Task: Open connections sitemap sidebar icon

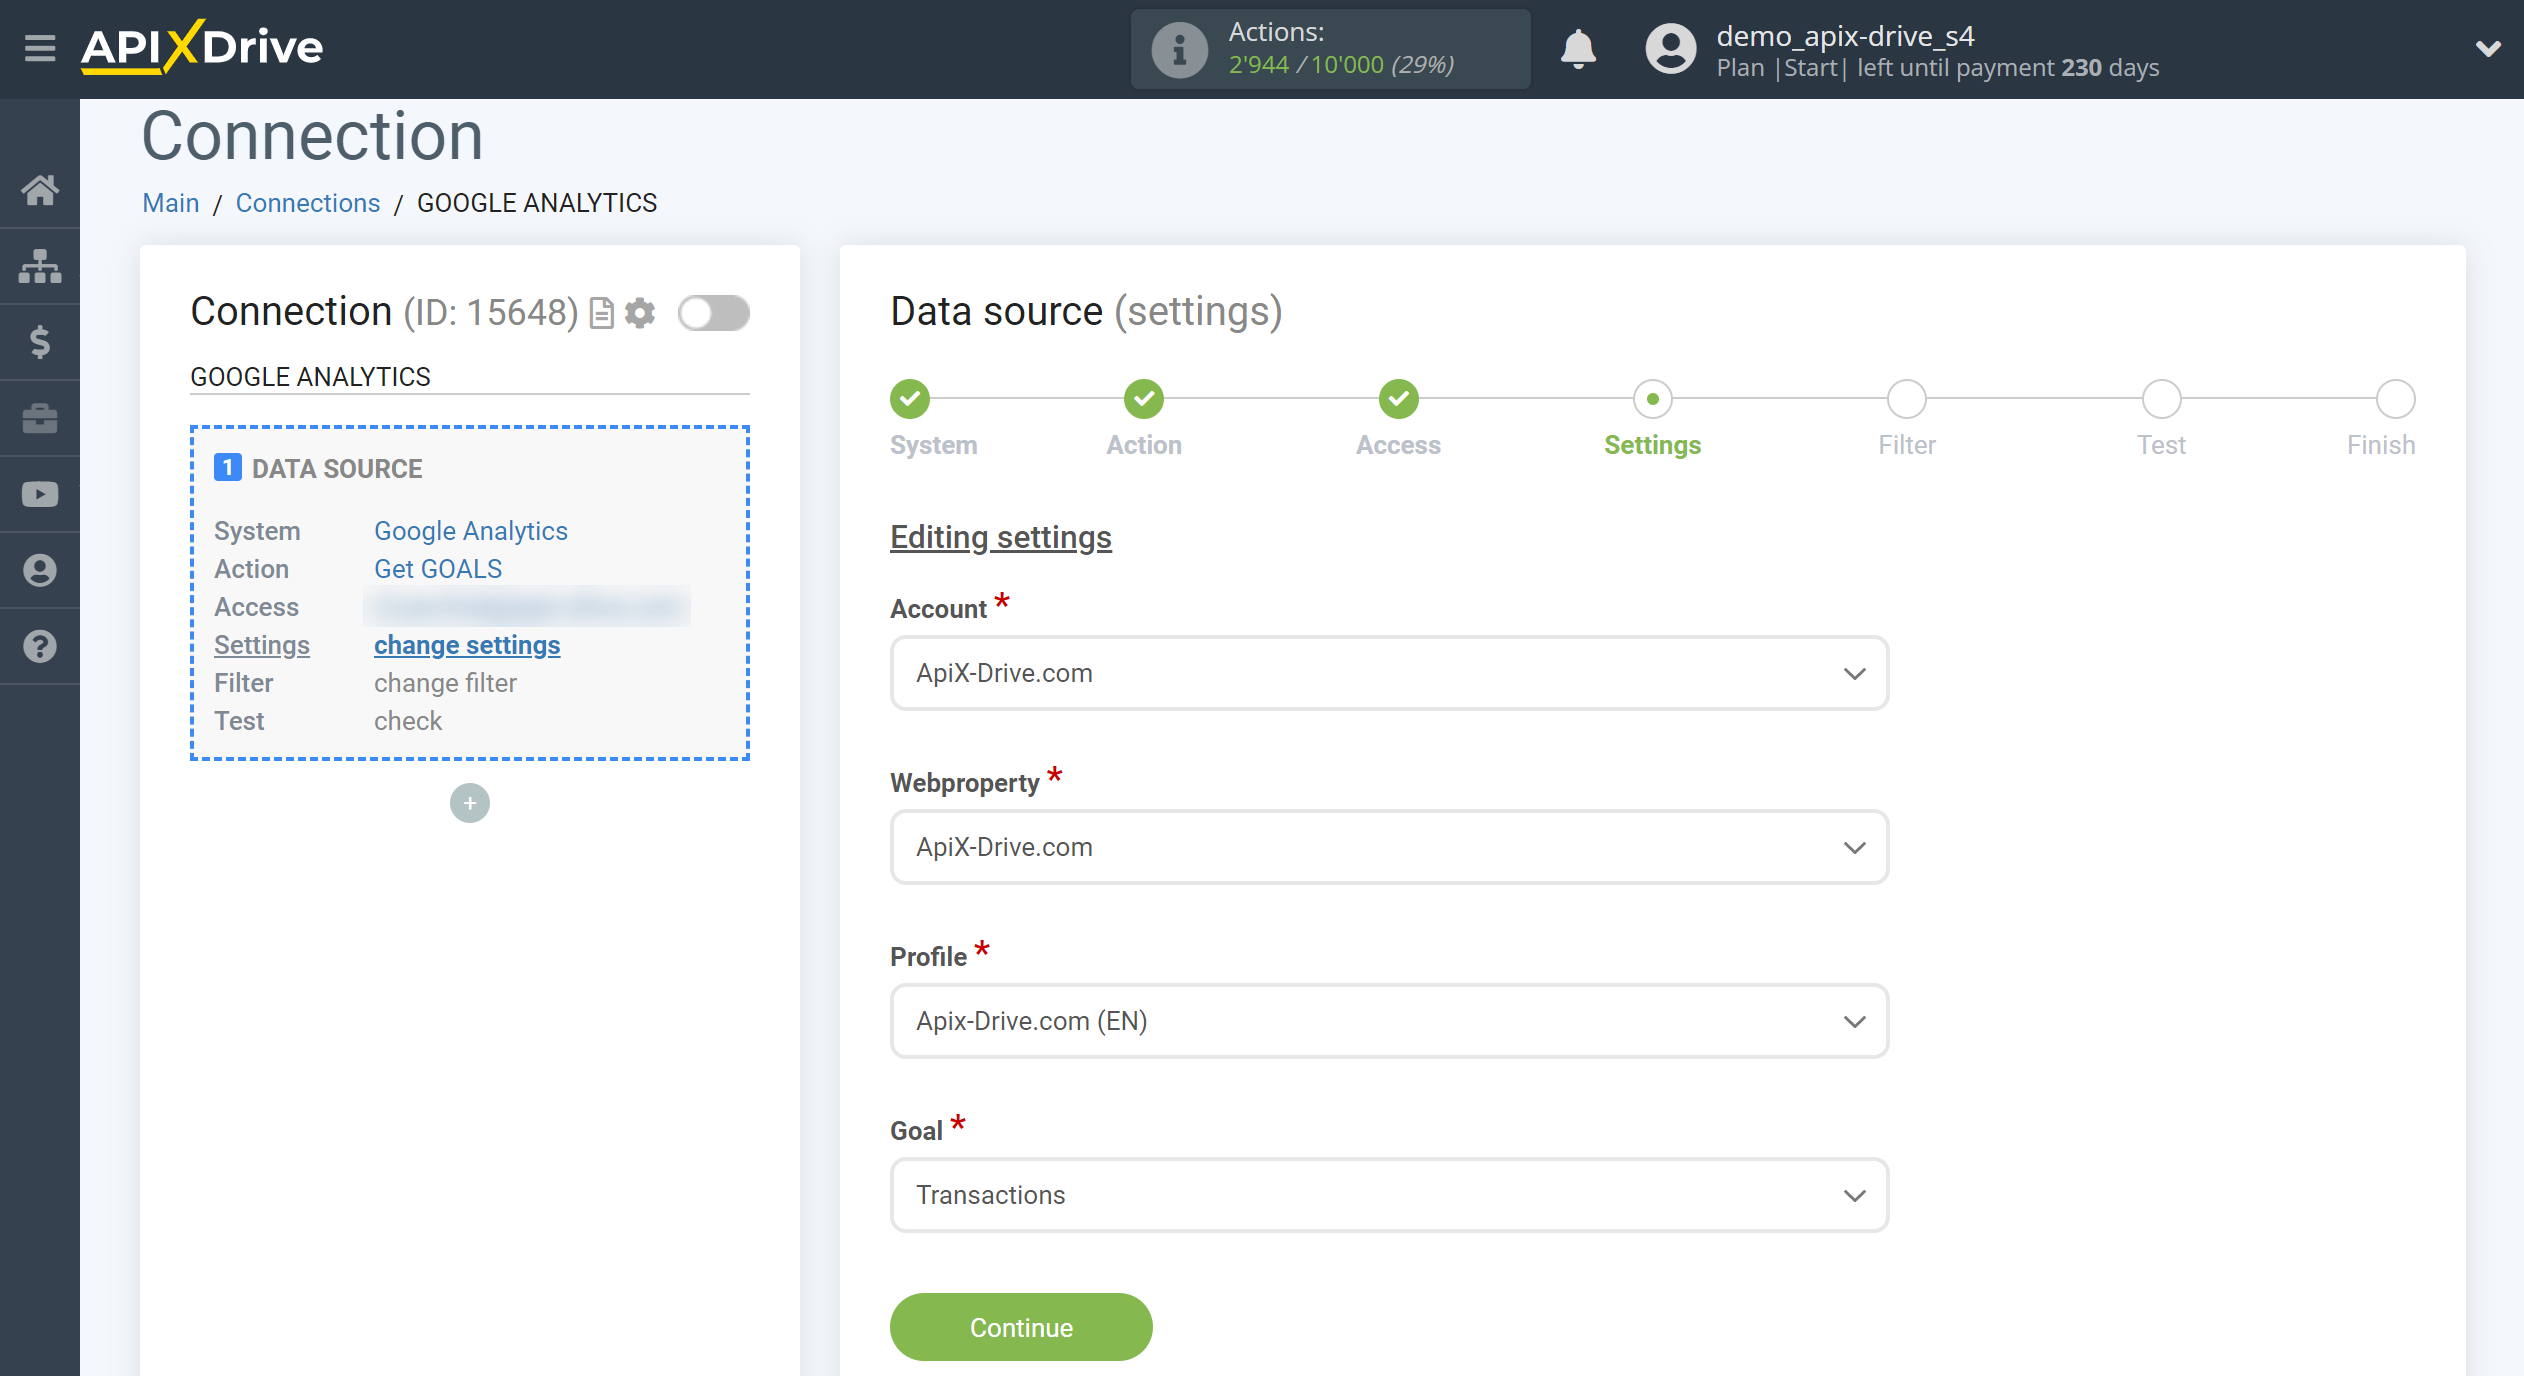Action: 40,266
